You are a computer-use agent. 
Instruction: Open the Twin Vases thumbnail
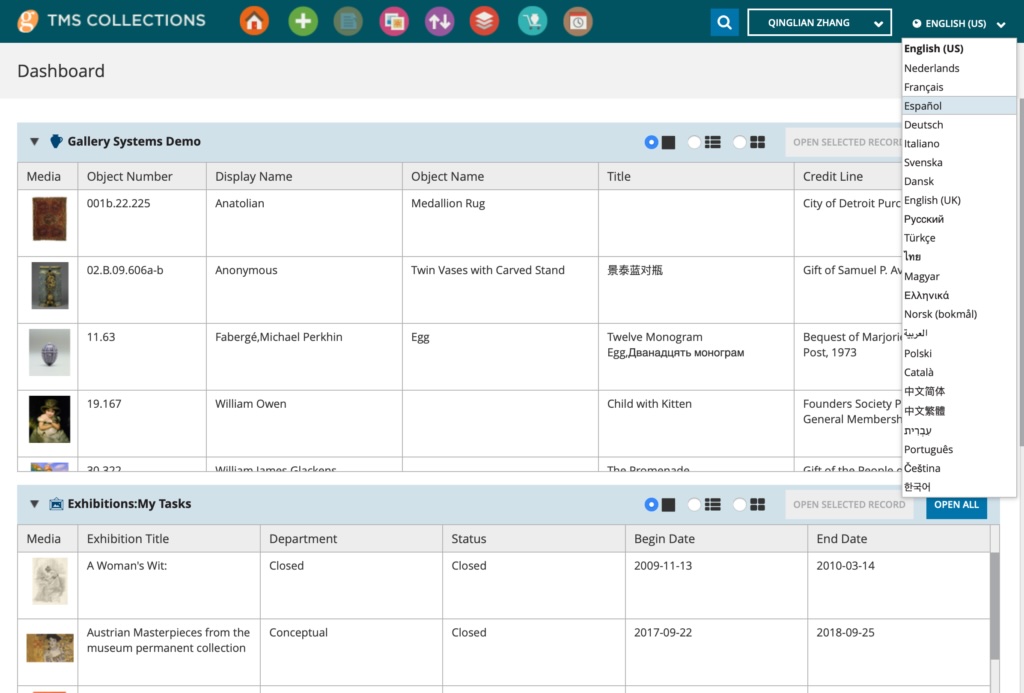click(50, 286)
